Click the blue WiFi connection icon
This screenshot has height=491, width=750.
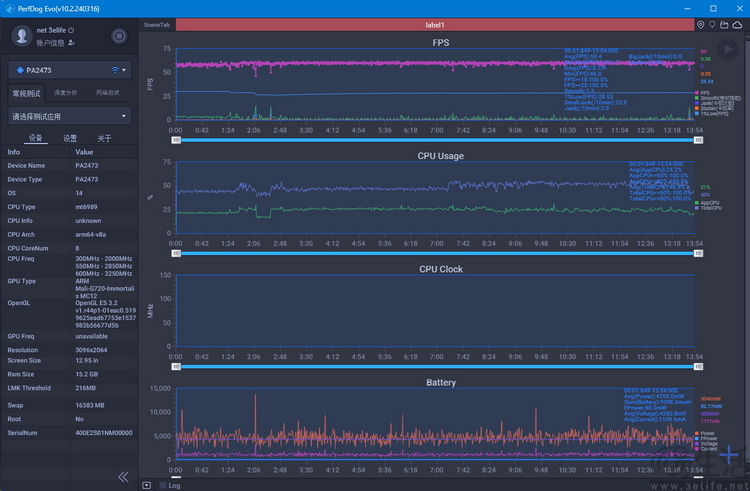[115, 70]
